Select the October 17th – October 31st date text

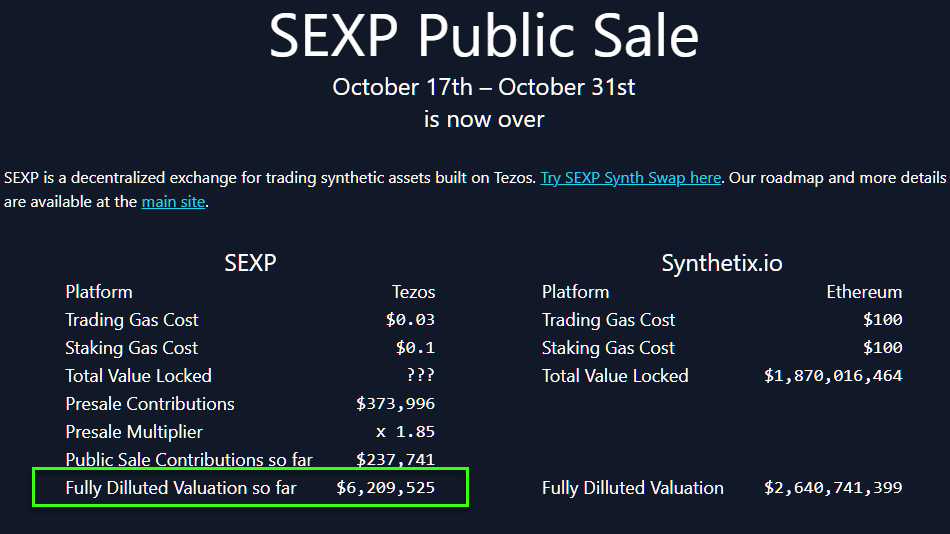pos(483,87)
